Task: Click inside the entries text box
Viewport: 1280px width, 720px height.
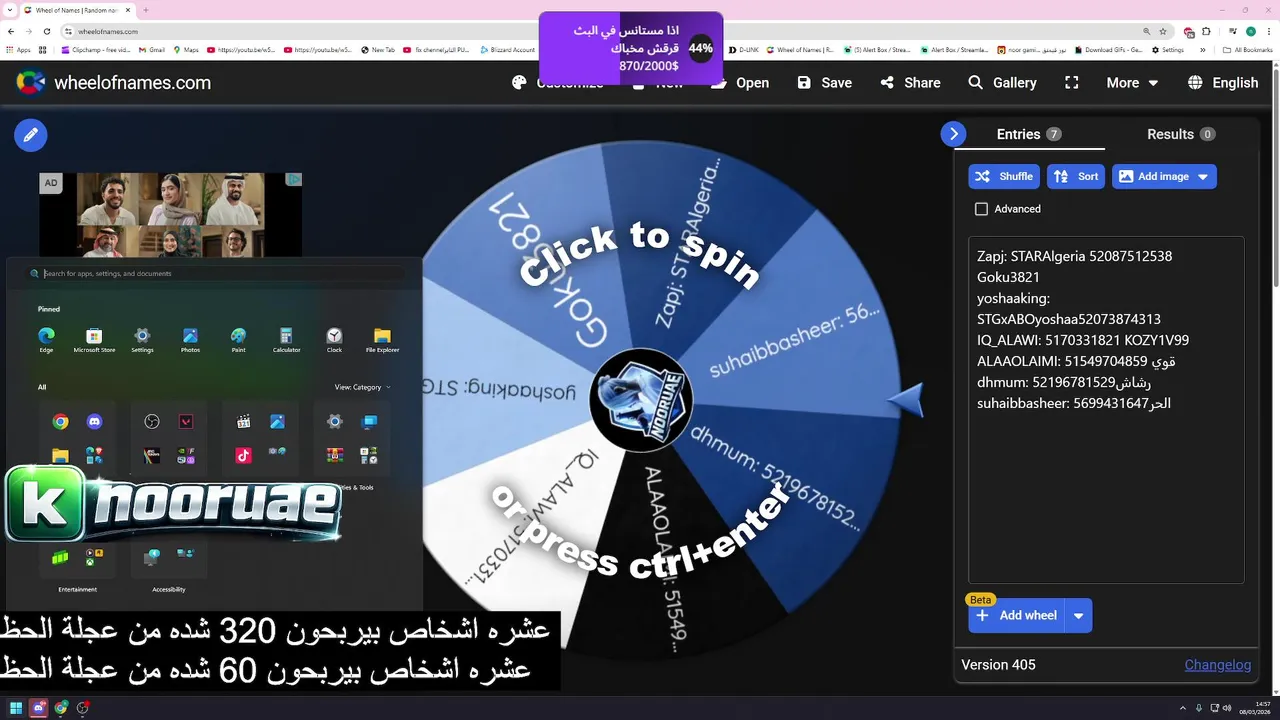Action: (1106, 410)
